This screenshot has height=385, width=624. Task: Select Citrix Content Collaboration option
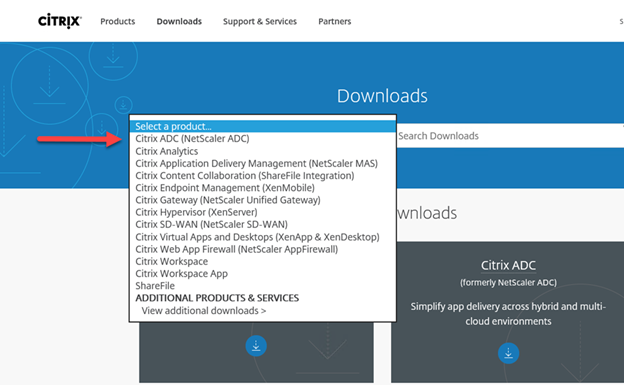click(263, 176)
